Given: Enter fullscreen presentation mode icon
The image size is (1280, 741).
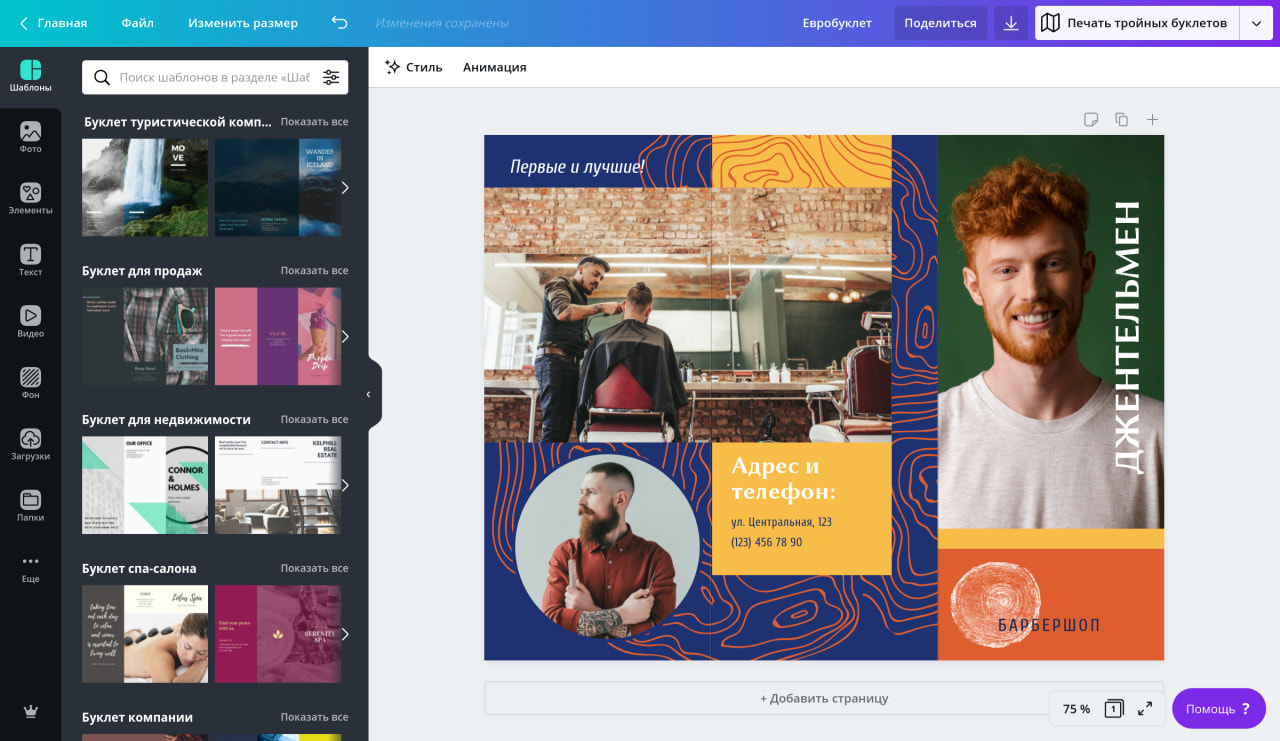Looking at the screenshot, I should coord(1145,709).
